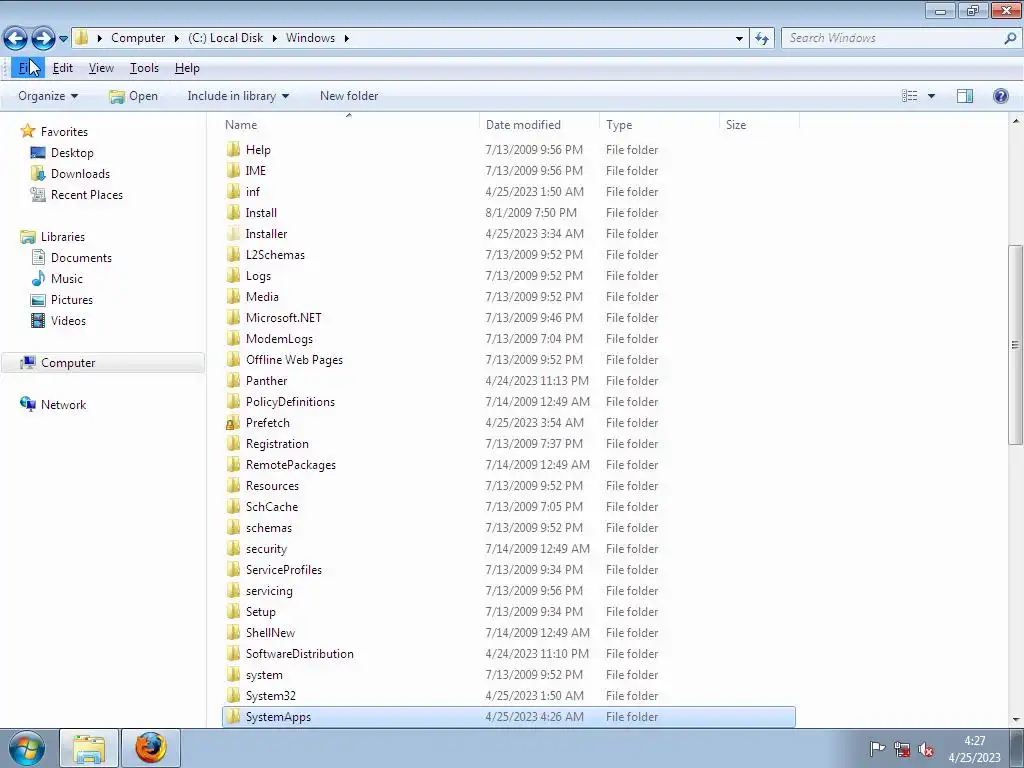The width and height of the screenshot is (1024, 768).
Task: Open Videos library
Action: [x=68, y=321]
